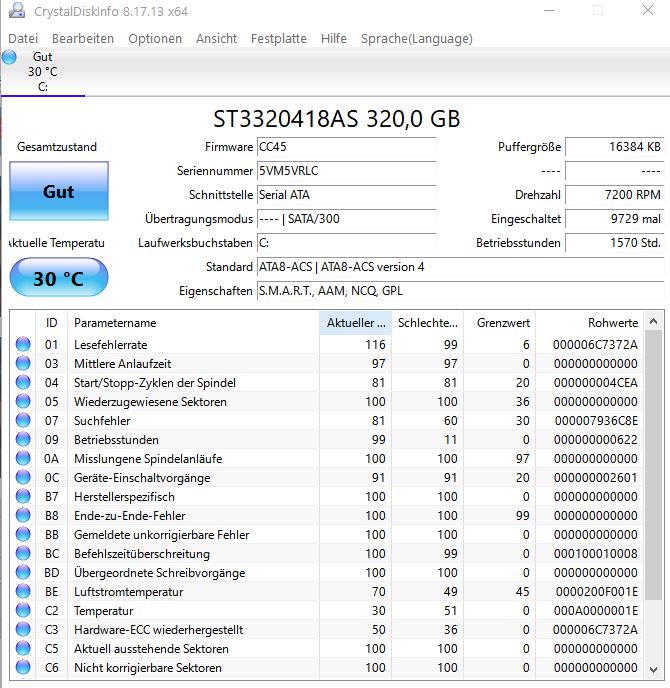Open the Sprache(Language) menu

coord(417,39)
